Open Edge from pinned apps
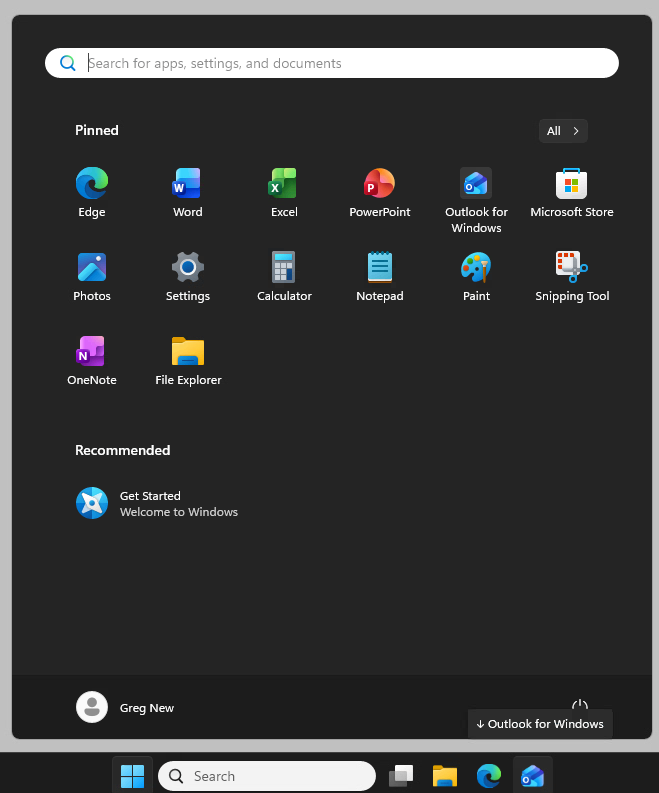The image size is (659, 793). [92, 193]
